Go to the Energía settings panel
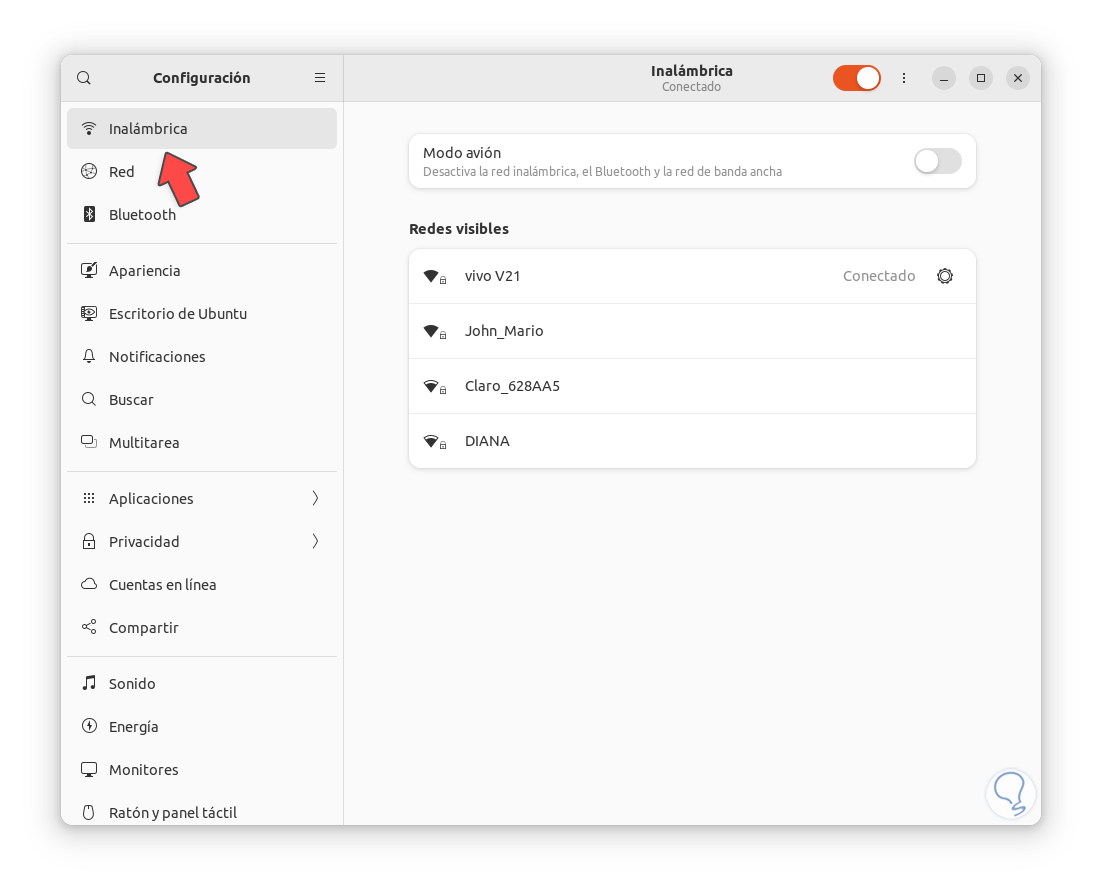1102x892 pixels. pos(134,727)
